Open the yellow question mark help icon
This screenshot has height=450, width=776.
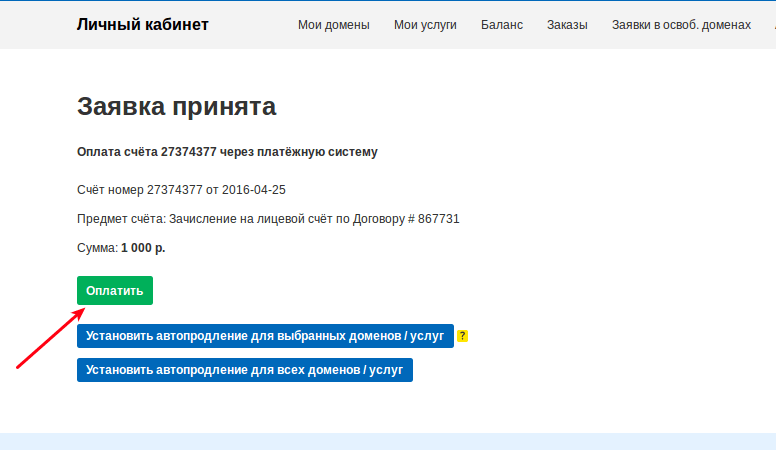click(x=462, y=336)
